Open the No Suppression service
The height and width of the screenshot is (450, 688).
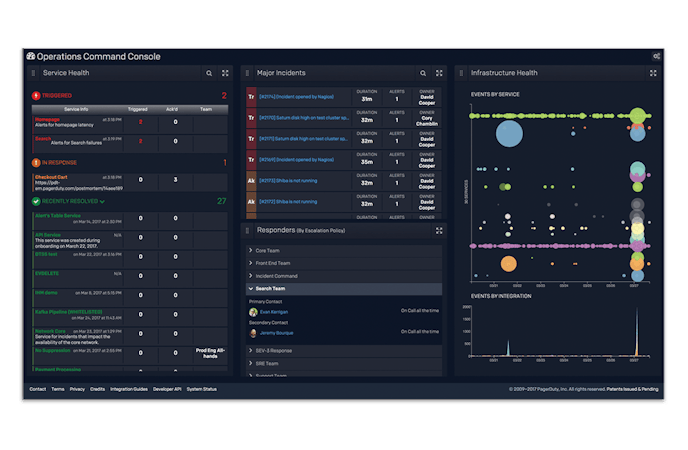click(x=52, y=350)
